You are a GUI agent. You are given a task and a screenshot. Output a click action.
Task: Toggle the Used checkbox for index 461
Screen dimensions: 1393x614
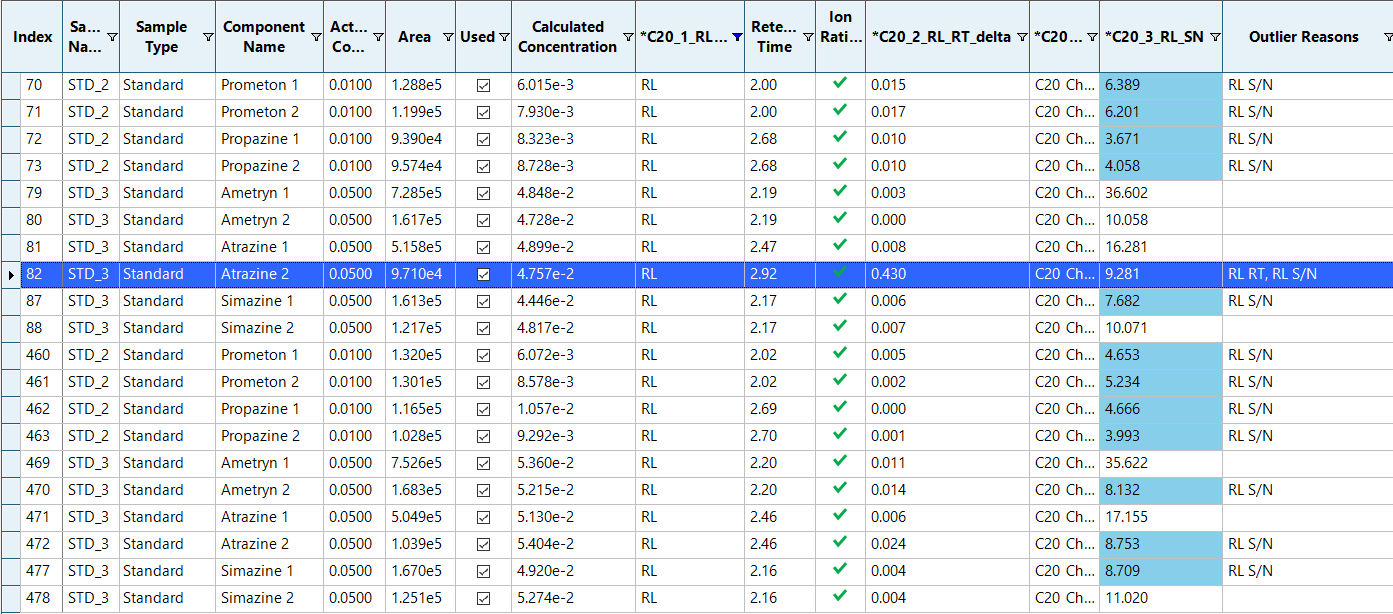pyautogui.click(x=484, y=382)
